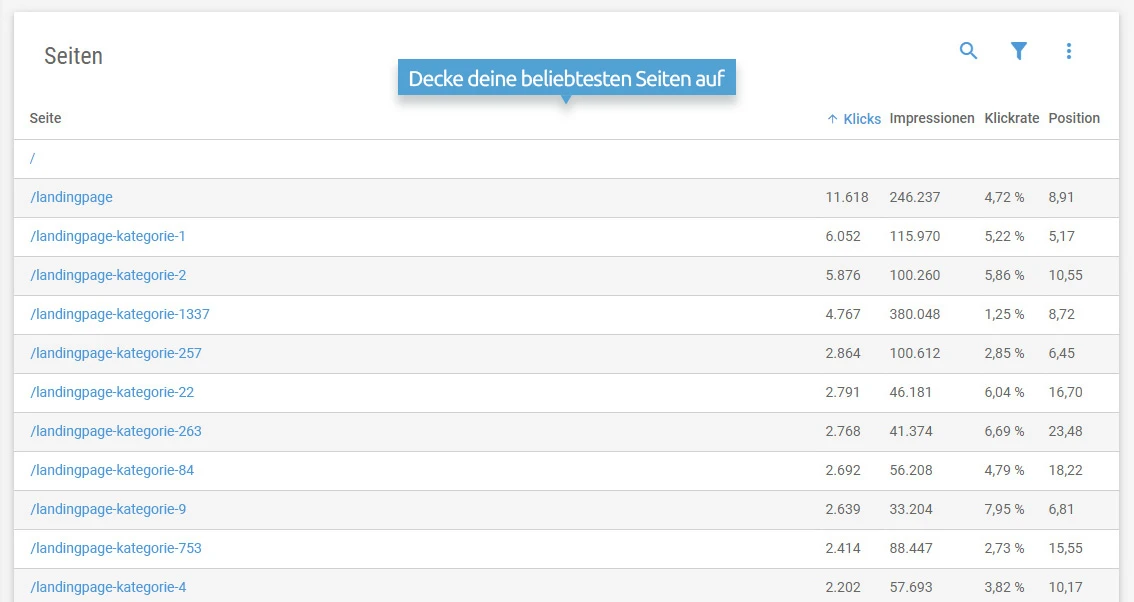Open the /landingpage-kategorie-9 link
Image resolution: width=1134 pixels, height=602 pixels.
point(108,510)
